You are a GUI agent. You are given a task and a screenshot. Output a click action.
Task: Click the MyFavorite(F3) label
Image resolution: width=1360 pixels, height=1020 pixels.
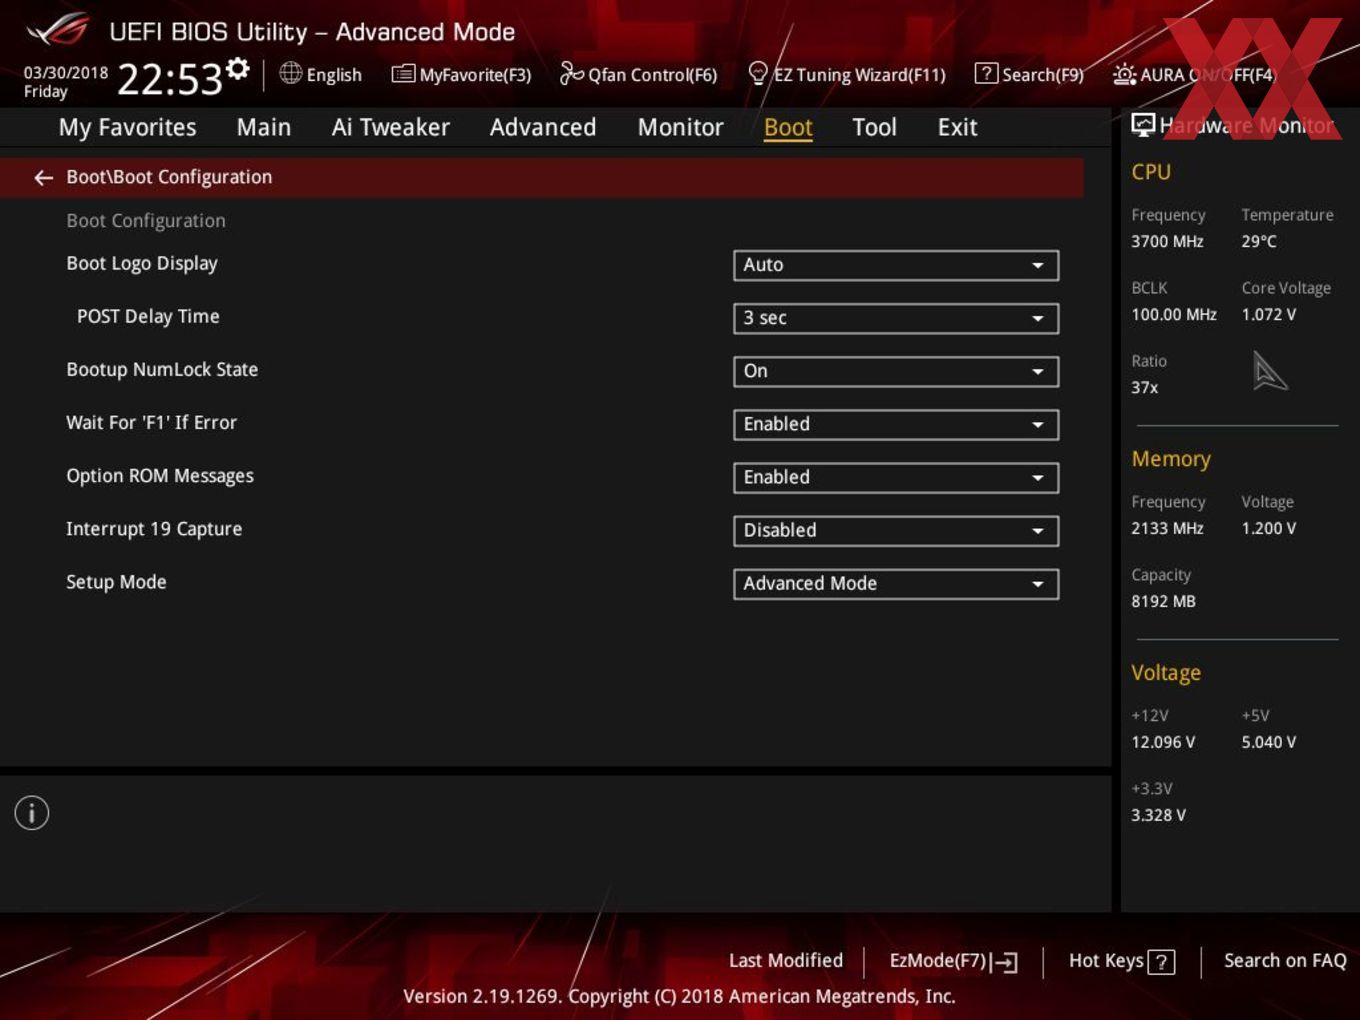tap(475, 75)
